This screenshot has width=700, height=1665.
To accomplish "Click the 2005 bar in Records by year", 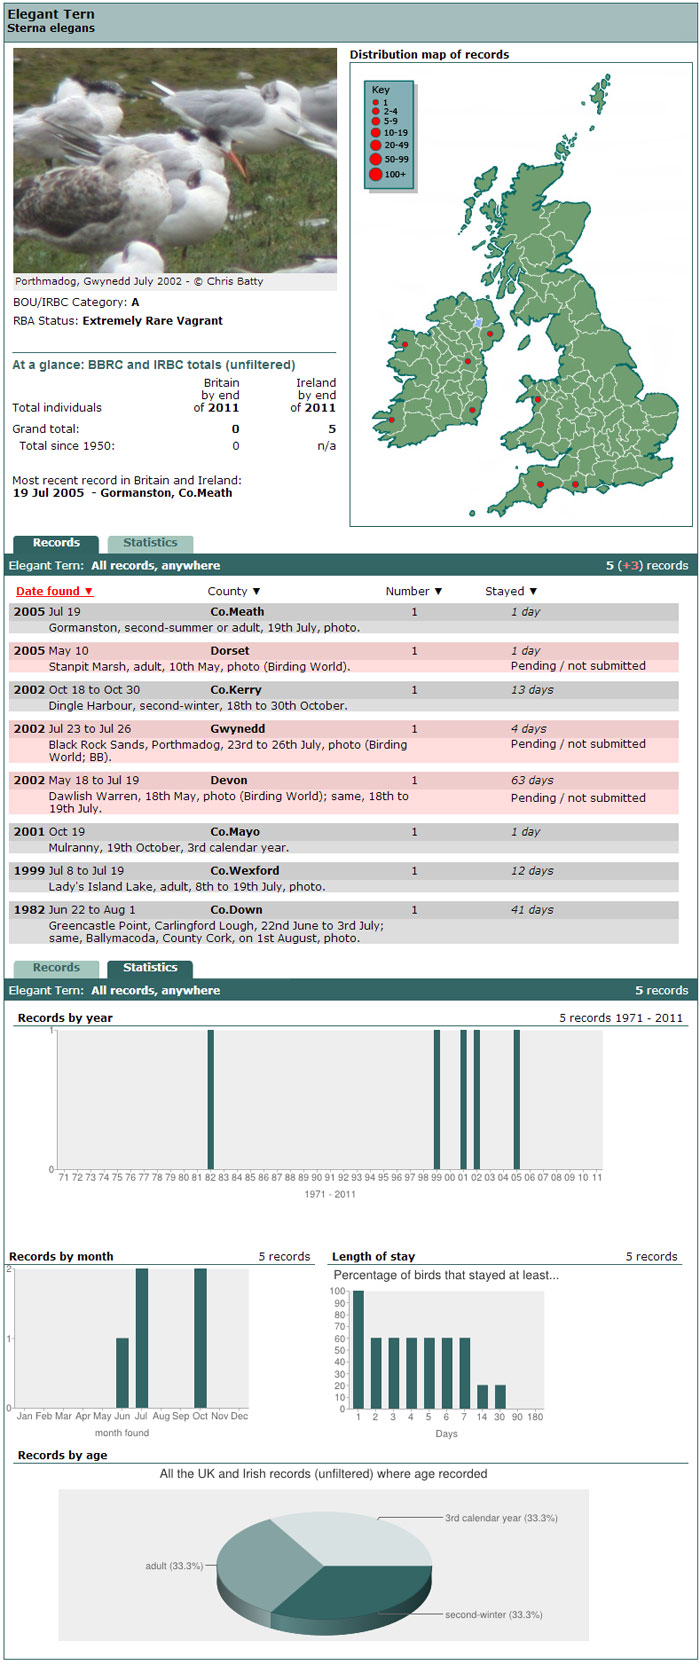I will click(517, 1099).
